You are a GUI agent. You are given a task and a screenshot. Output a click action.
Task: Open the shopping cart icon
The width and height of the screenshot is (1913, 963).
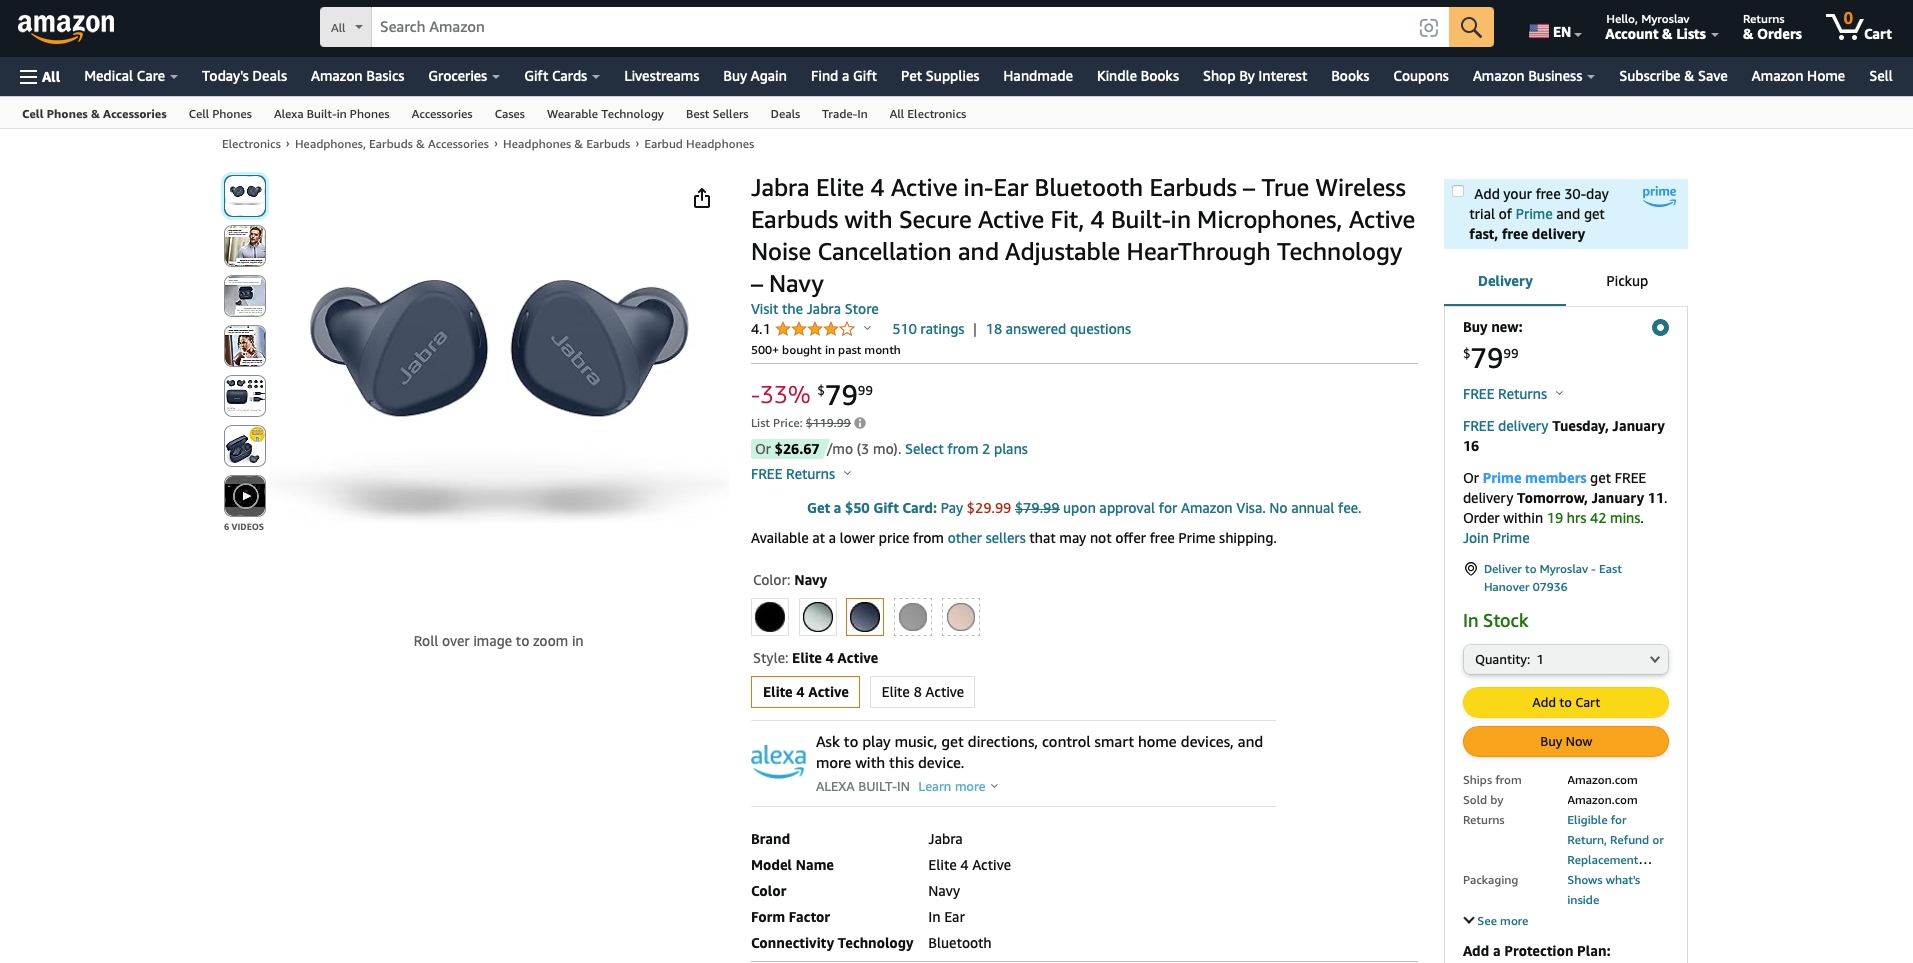pyautogui.click(x=1858, y=27)
